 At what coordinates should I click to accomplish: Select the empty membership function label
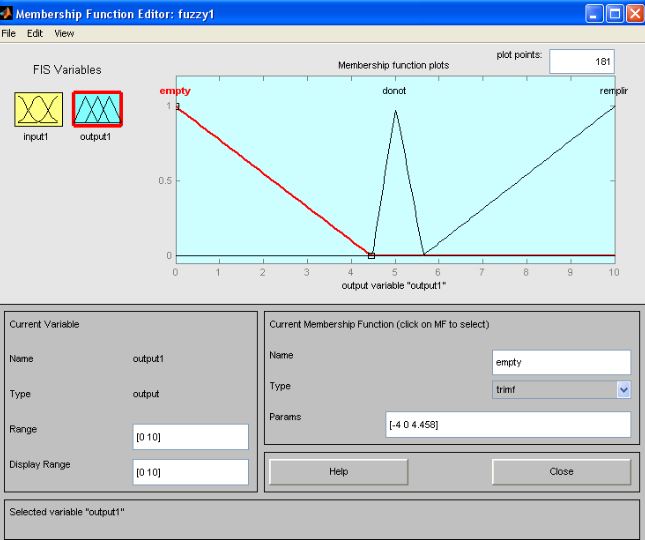coord(175,91)
